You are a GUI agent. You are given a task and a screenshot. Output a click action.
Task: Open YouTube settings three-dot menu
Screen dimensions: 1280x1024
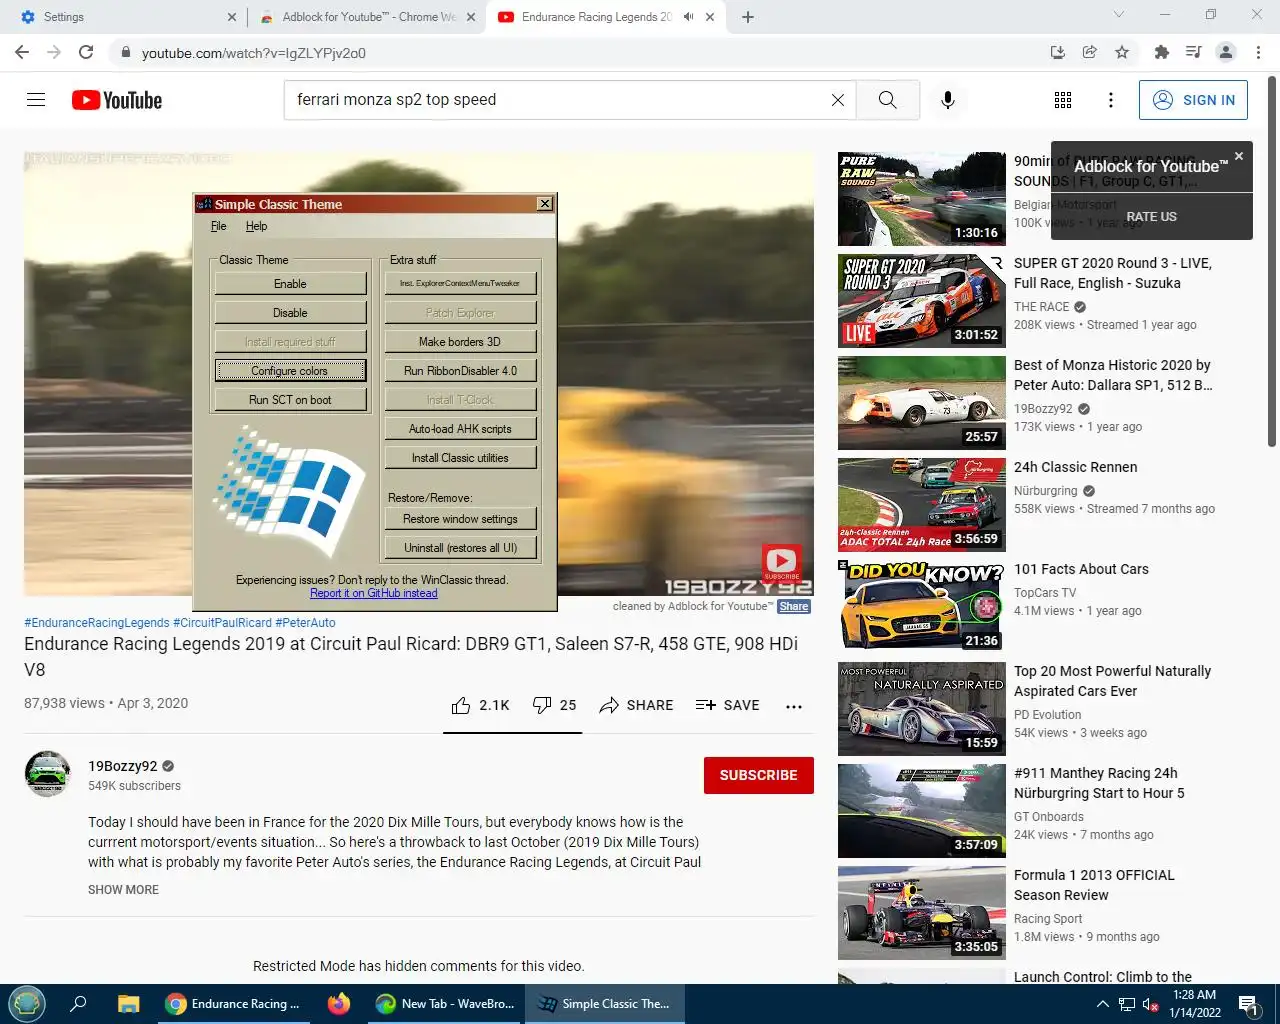click(1111, 100)
